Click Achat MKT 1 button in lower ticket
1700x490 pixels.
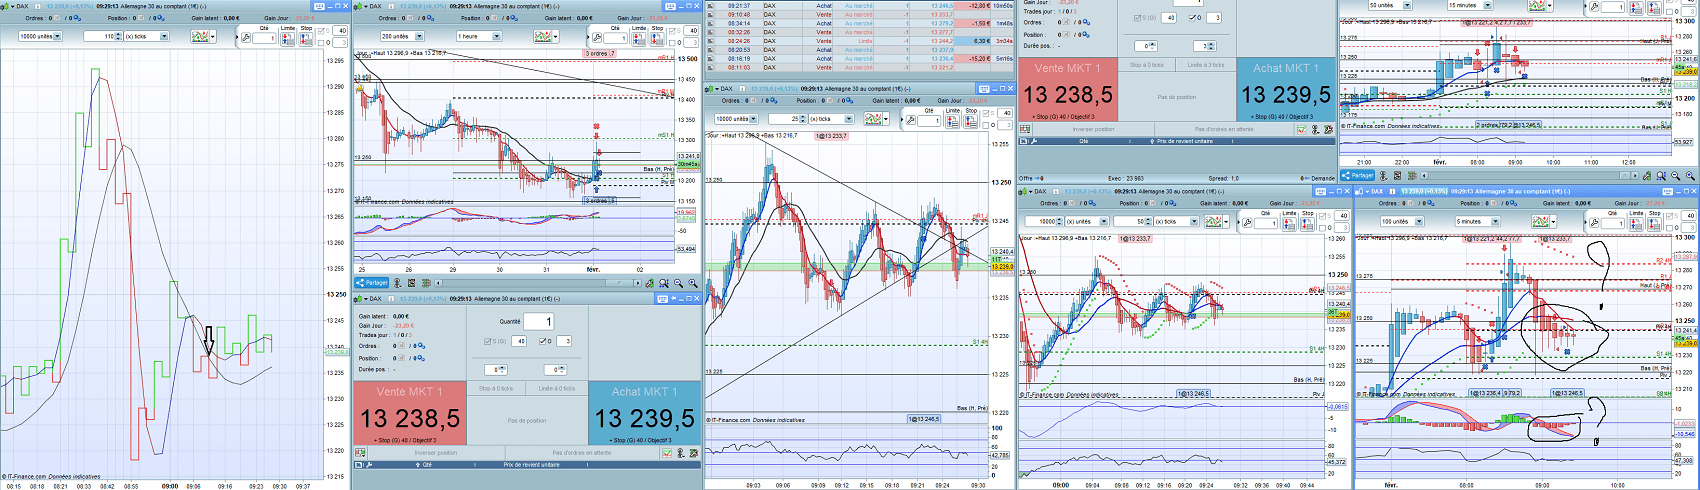tap(645, 413)
